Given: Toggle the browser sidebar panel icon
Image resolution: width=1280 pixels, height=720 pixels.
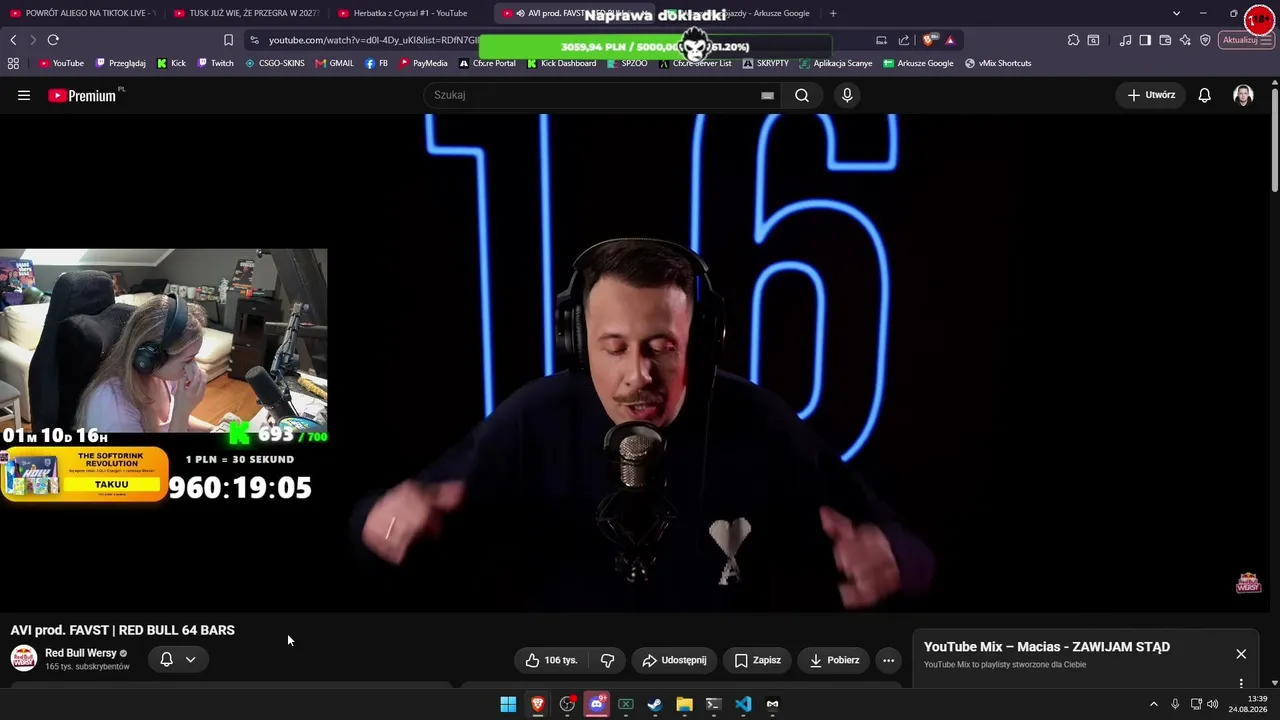Looking at the screenshot, I should point(1145,40).
